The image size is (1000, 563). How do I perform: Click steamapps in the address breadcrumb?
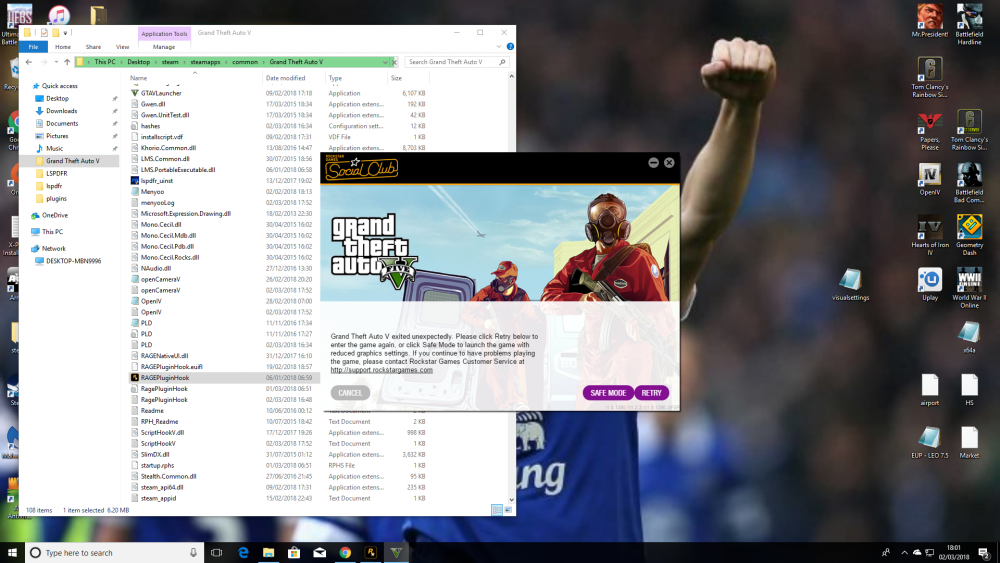pos(205,62)
